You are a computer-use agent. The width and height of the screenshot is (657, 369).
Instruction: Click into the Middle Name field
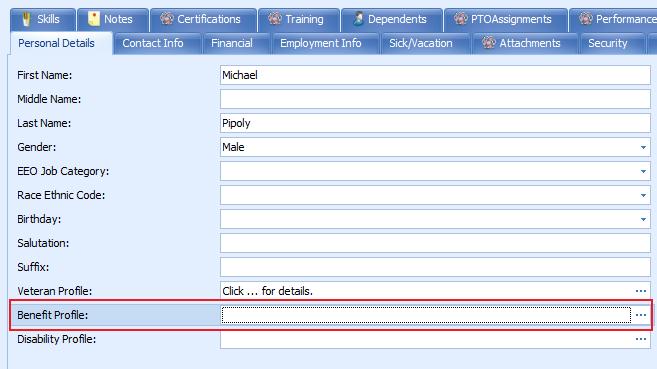coord(435,99)
